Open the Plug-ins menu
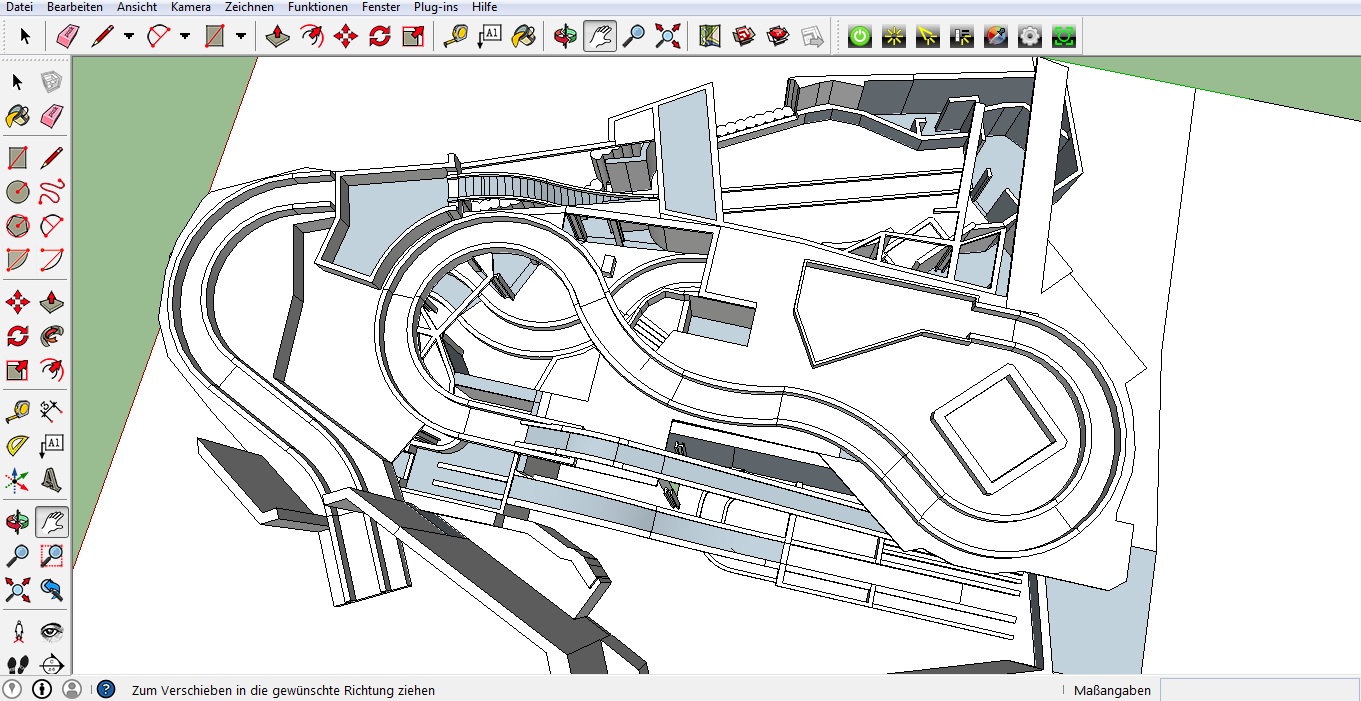This screenshot has height=701, width=1361. click(x=436, y=7)
